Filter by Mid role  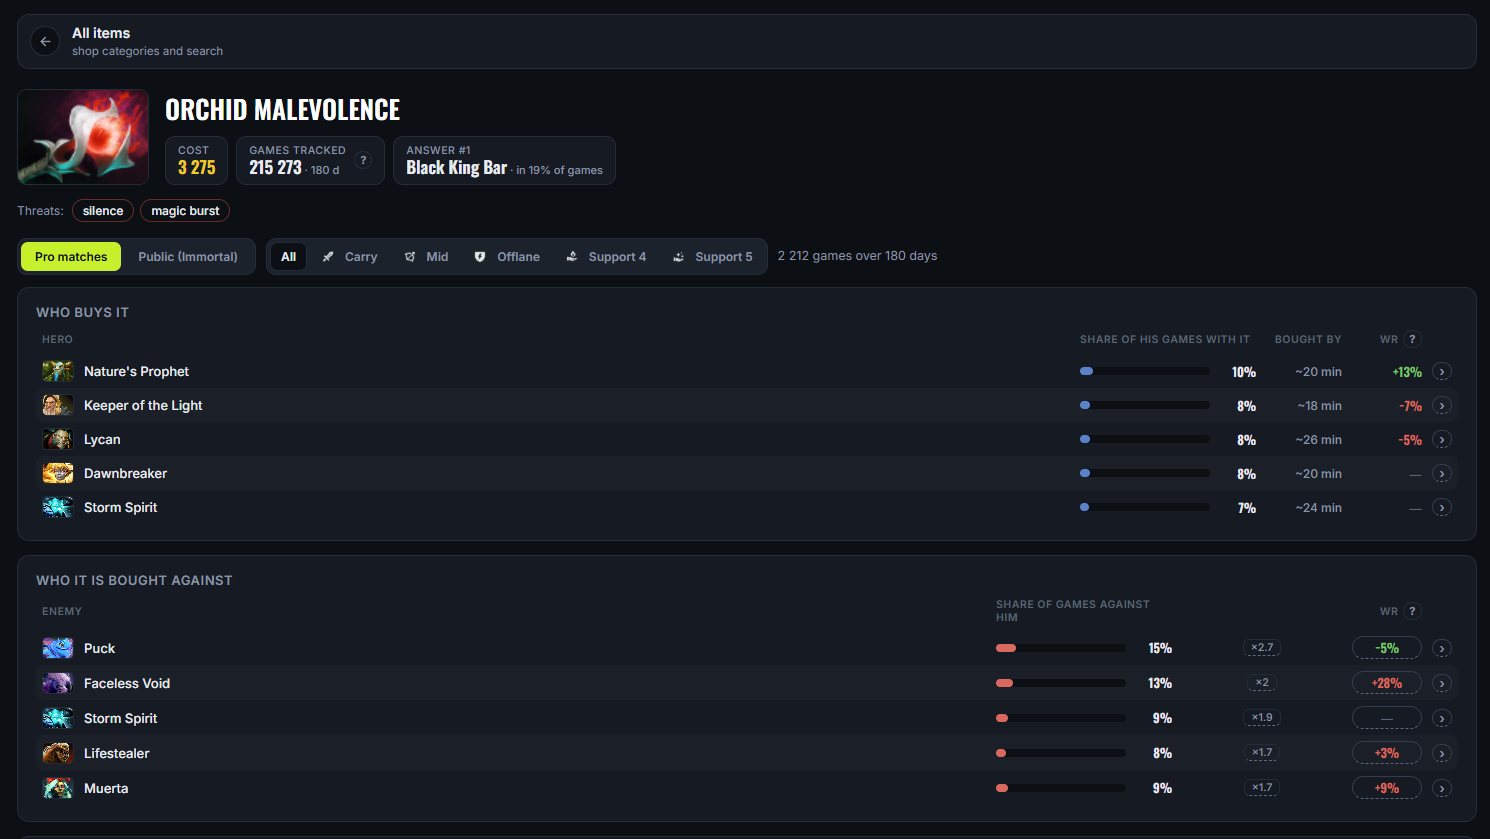pos(426,257)
